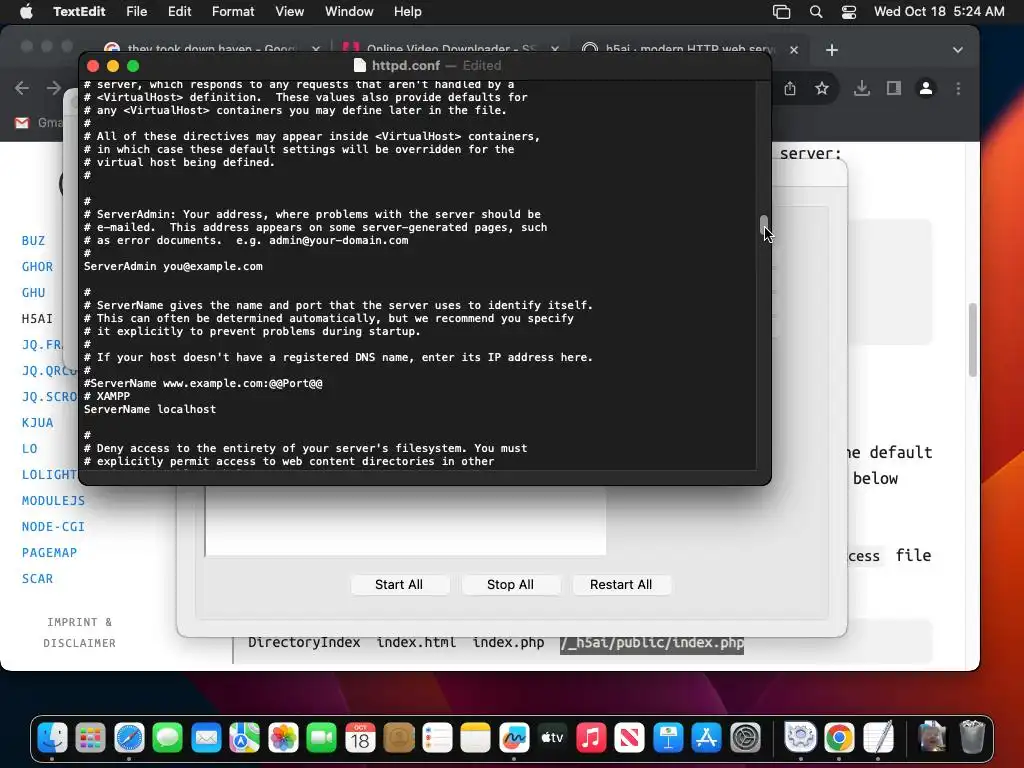1024x768 pixels.
Task: Click the ServerAdmin you@example.com line
Action: pyautogui.click(x=173, y=266)
